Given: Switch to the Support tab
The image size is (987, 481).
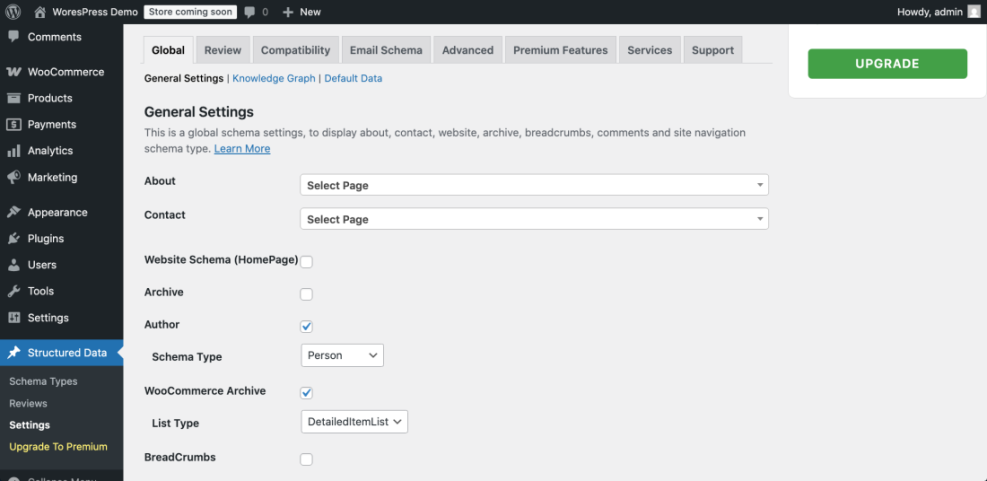Looking at the screenshot, I should point(713,50).
